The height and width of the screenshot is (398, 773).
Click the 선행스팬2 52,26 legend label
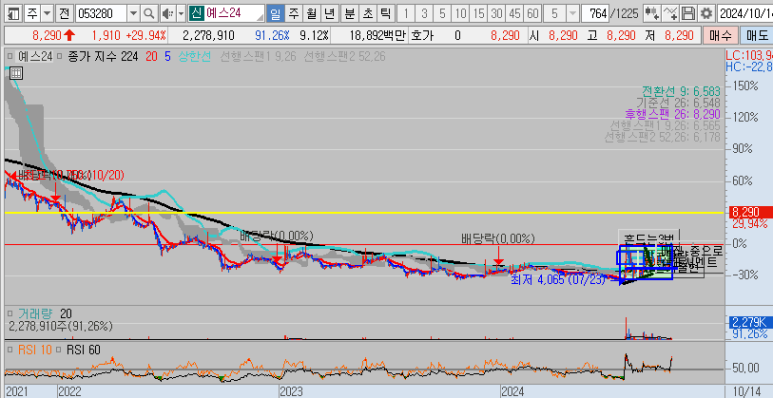pos(345,57)
